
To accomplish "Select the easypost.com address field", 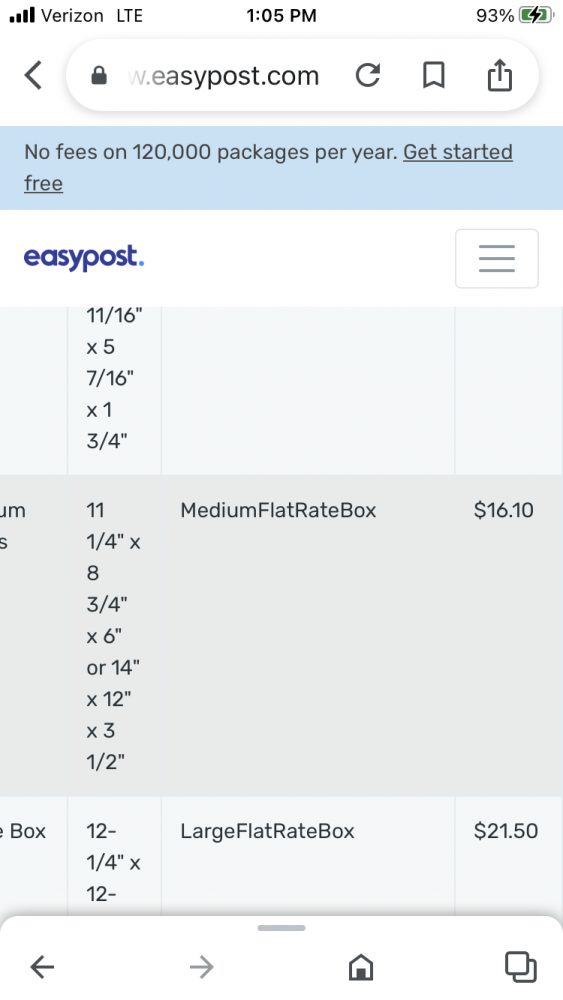I will pyautogui.click(x=223, y=76).
